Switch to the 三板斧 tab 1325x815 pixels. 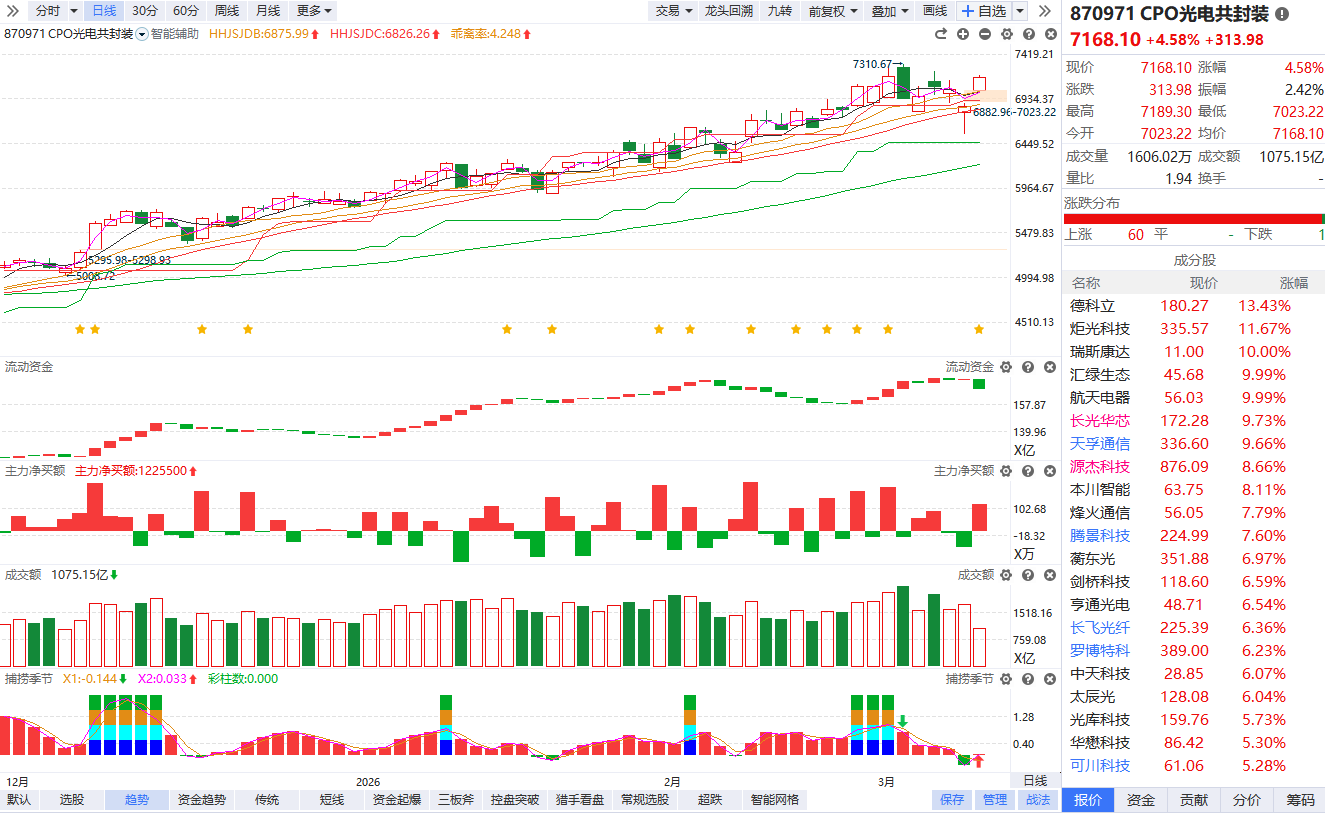pos(455,800)
